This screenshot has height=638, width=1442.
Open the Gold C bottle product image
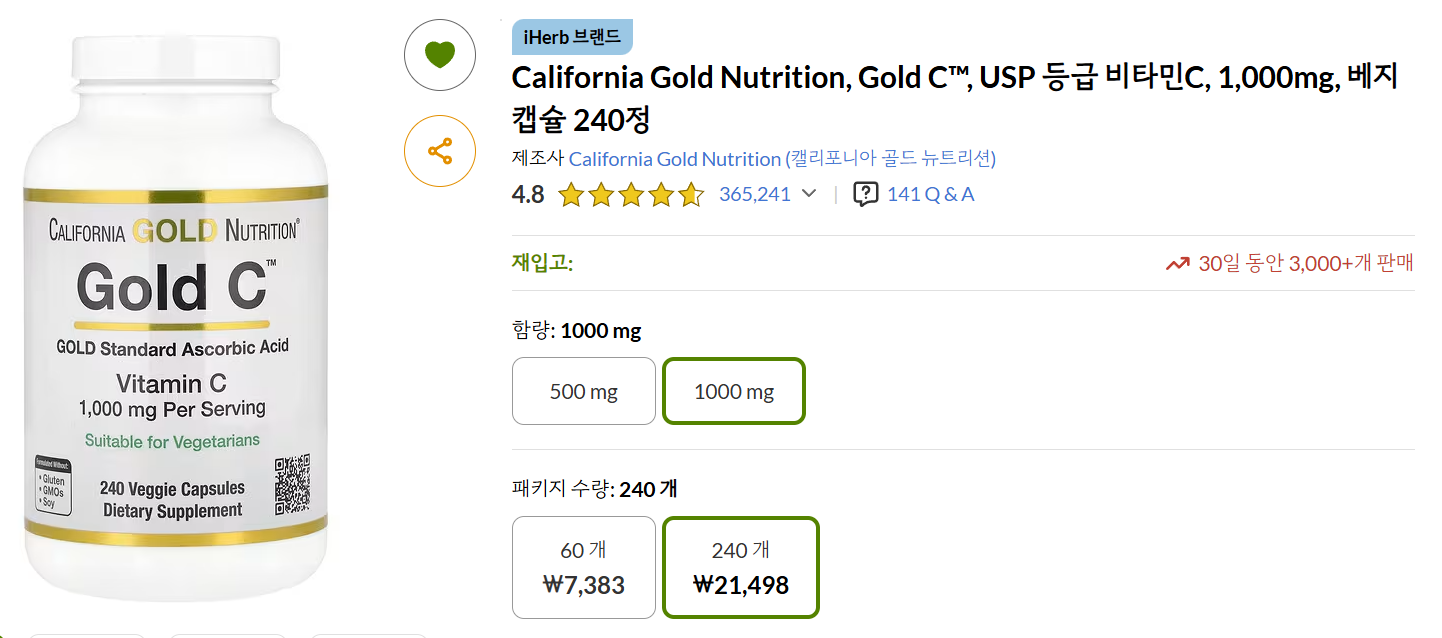(x=176, y=320)
